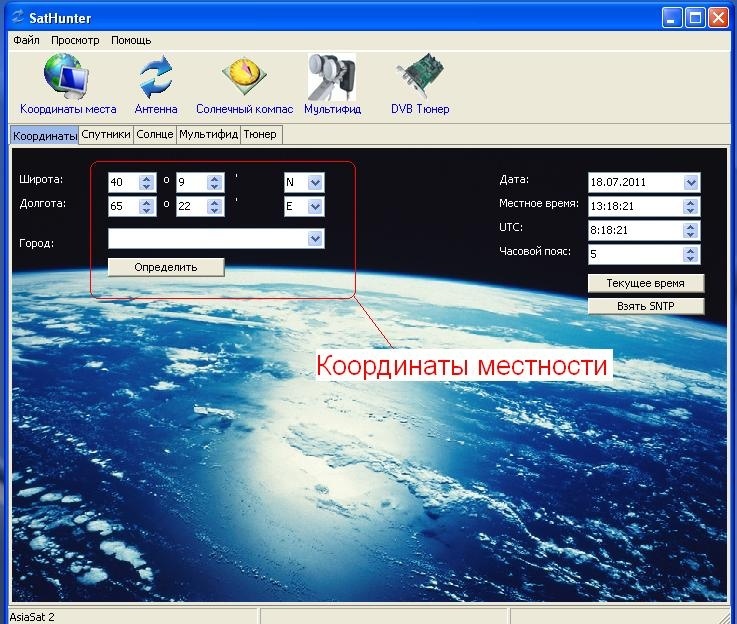Viewport: 737px width, 624px height.
Task: Open the Помощь menu
Action: pyautogui.click(x=131, y=40)
